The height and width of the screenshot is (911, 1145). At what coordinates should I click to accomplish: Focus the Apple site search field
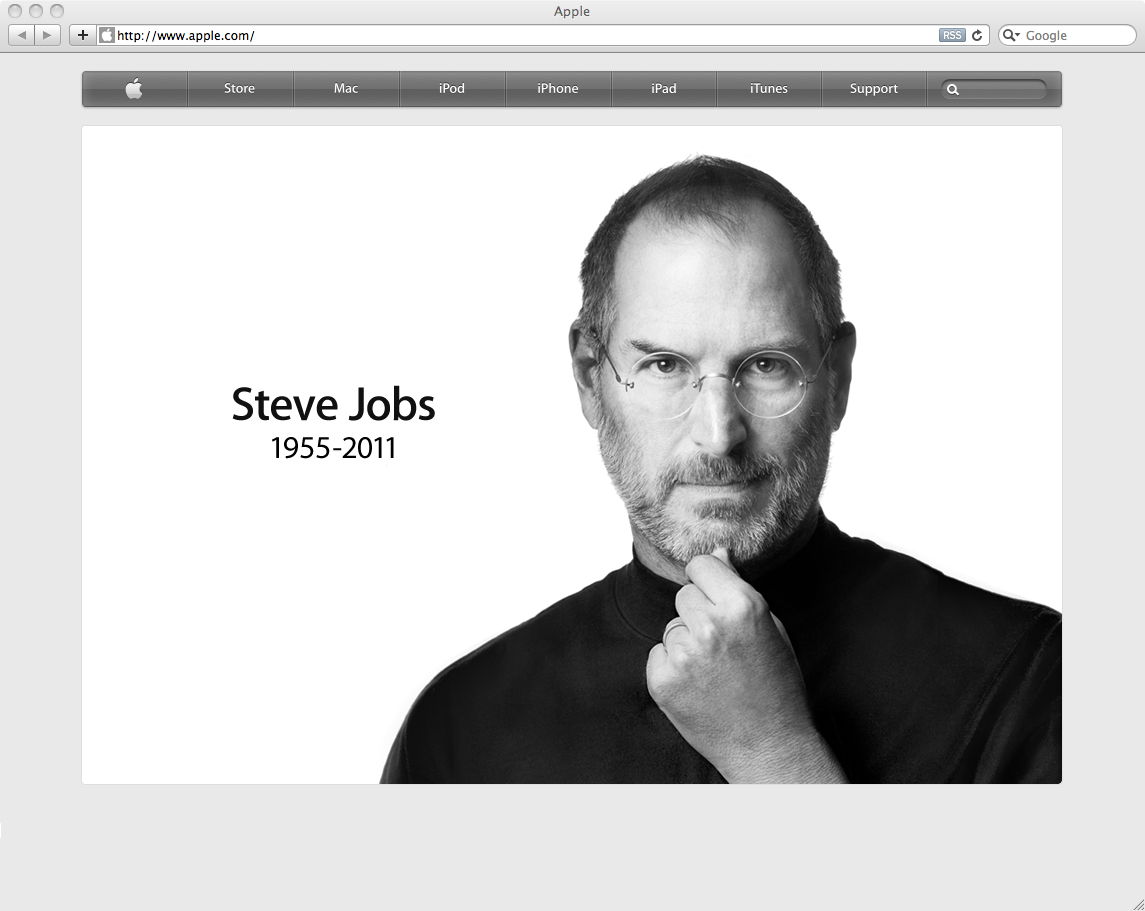point(995,89)
